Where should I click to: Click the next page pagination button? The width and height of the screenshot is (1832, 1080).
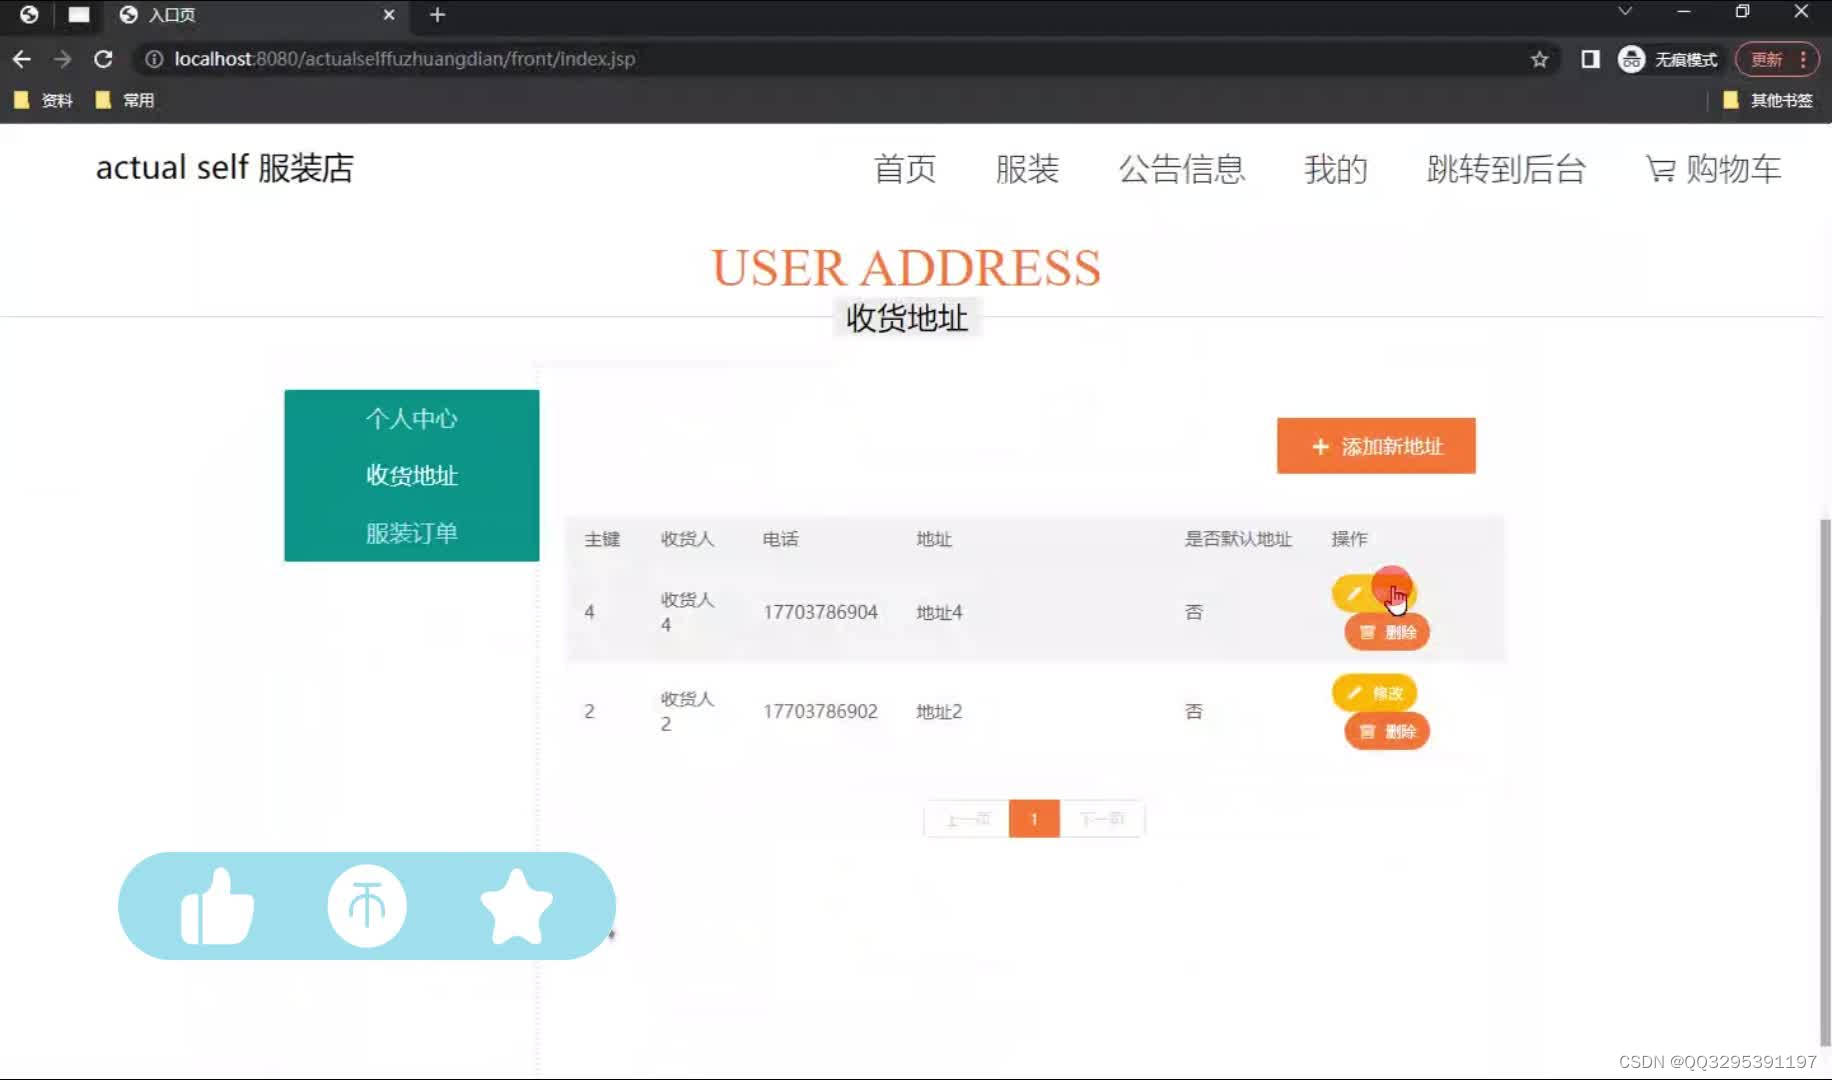(x=1102, y=819)
